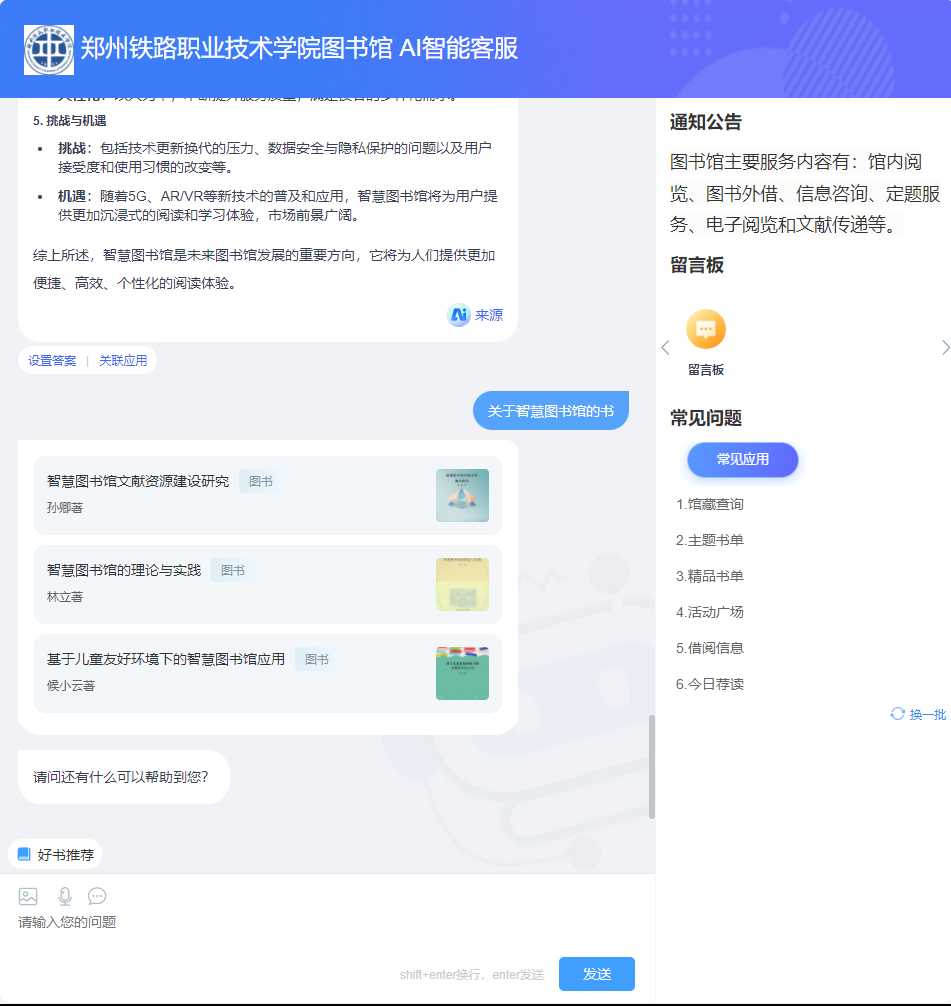The height and width of the screenshot is (1006, 951).
Task: Click the 好书推荐 book recommendation chip
Action: click(56, 854)
